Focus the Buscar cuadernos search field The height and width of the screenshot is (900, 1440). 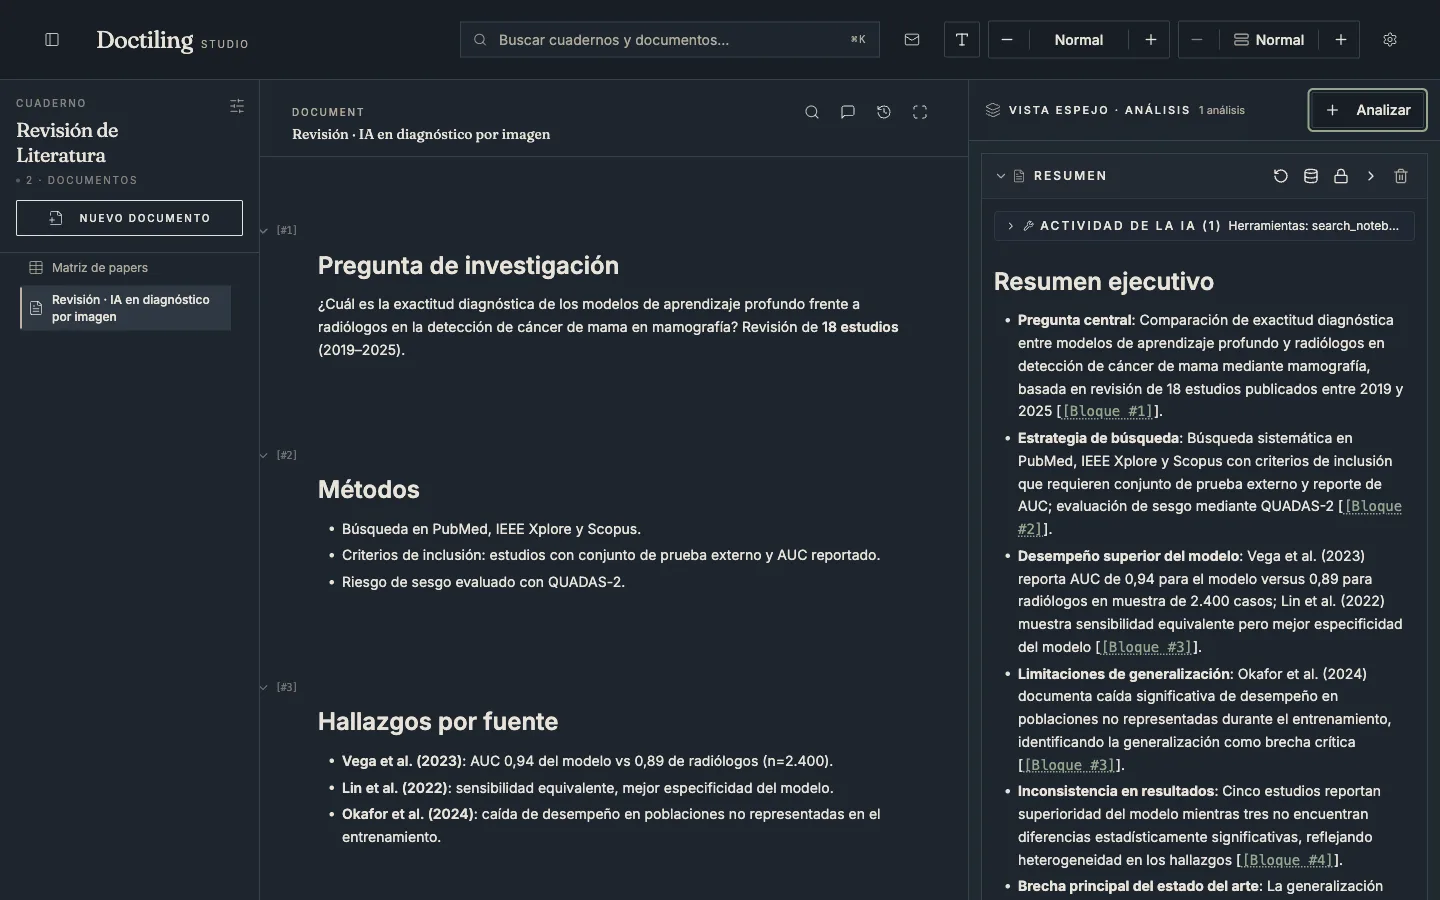coord(670,40)
